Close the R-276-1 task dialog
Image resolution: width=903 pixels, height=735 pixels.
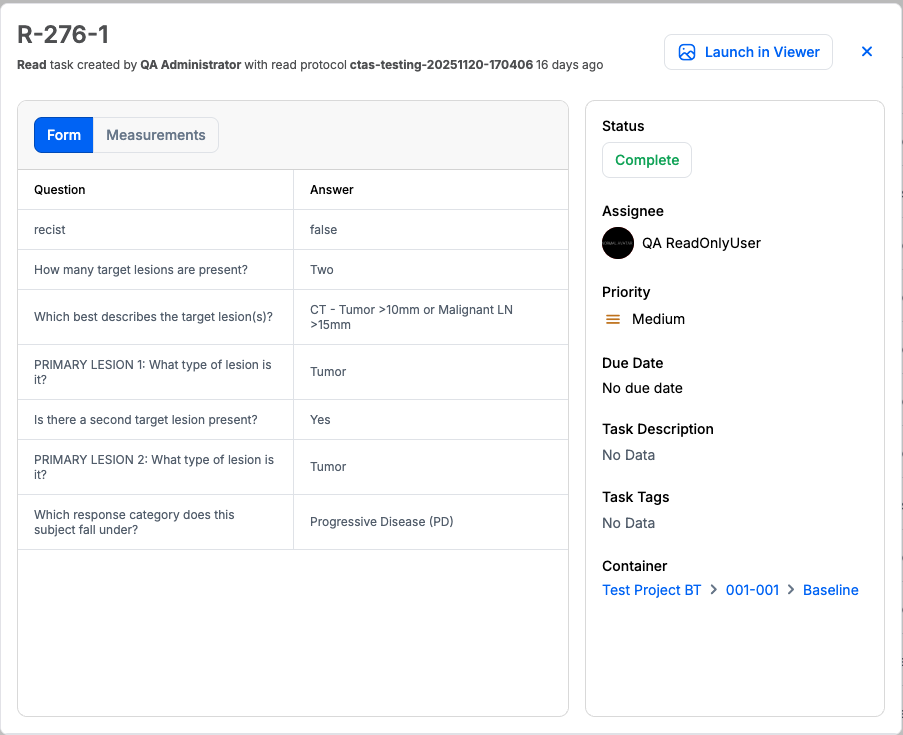[x=867, y=52]
